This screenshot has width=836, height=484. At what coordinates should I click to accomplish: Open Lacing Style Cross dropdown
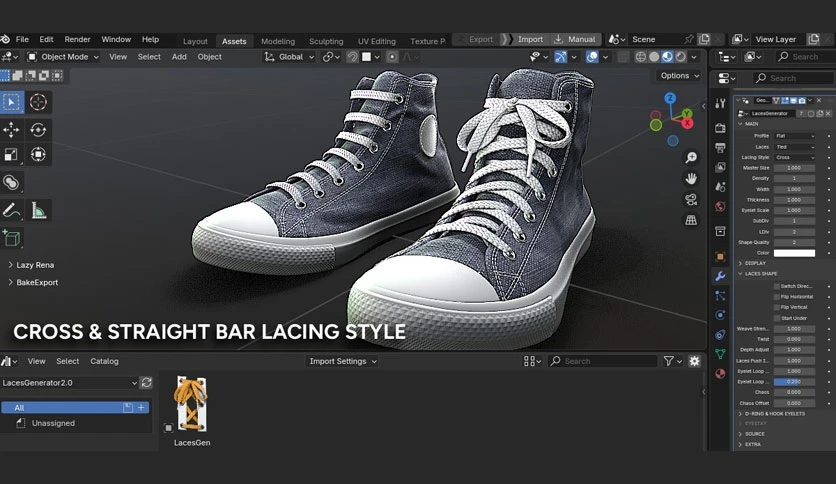coord(794,157)
